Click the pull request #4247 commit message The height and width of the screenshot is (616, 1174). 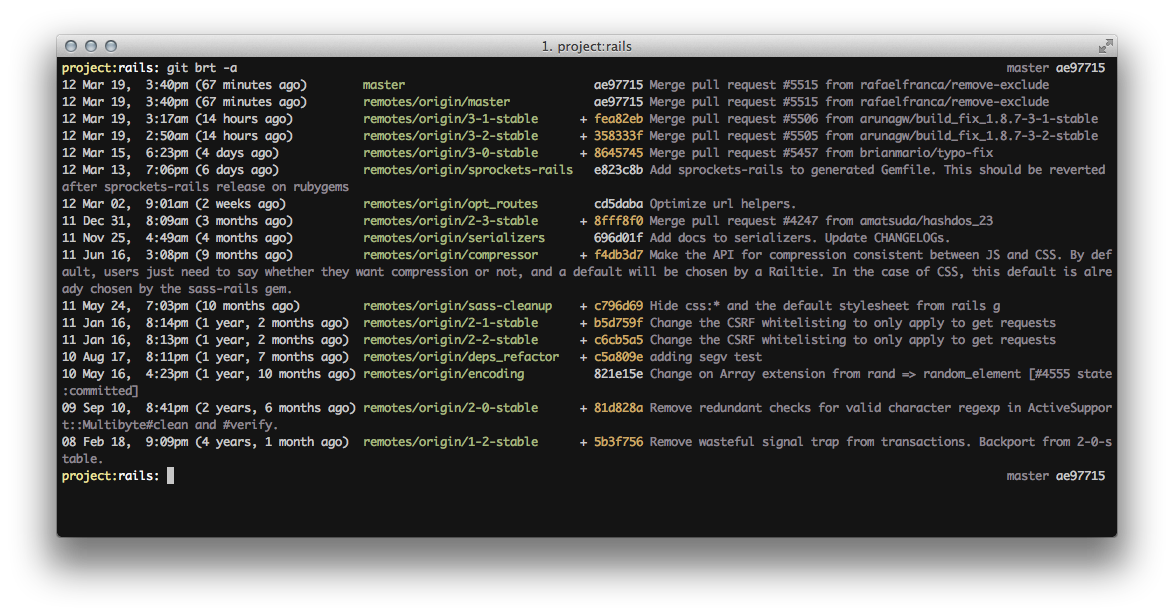(821, 221)
